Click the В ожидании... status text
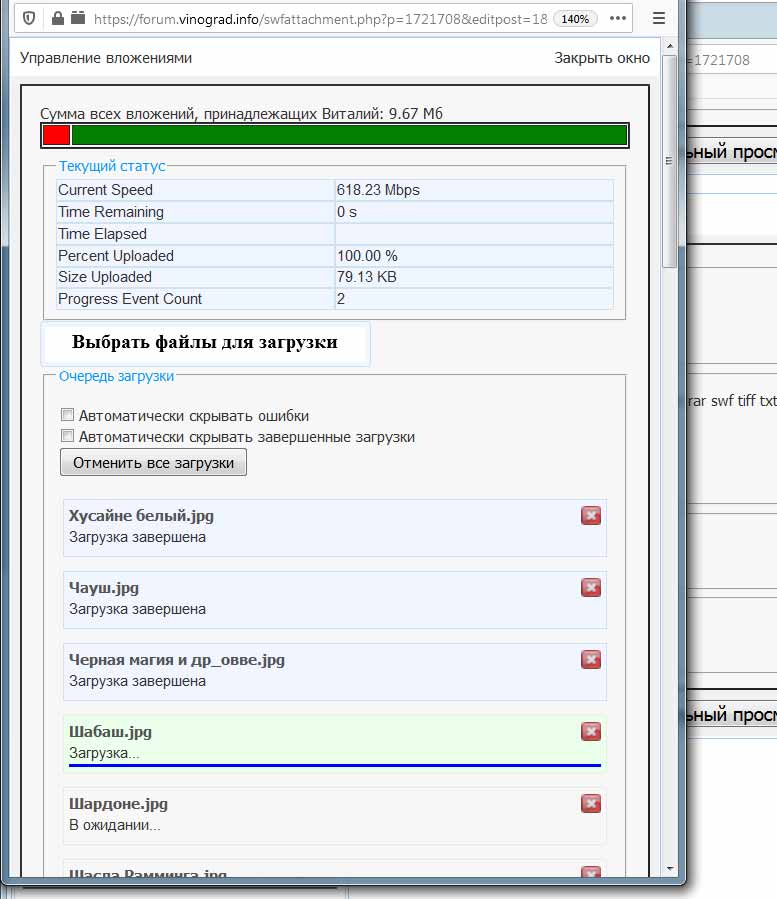 (x=115, y=825)
